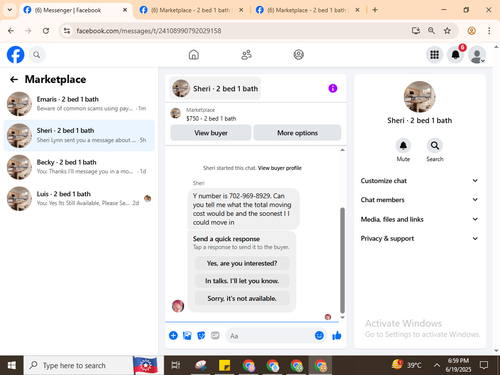Open Chrome three-dot menu
Screen dimensions: 500x375
point(489,31)
